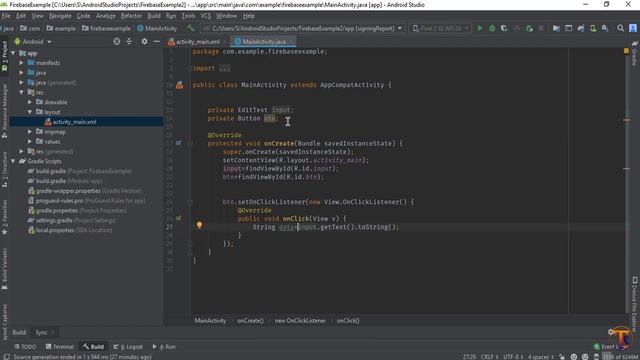This screenshot has height=360, width=640.
Task: Run the app with the green play button
Action: pyautogui.click(x=480, y=28)
